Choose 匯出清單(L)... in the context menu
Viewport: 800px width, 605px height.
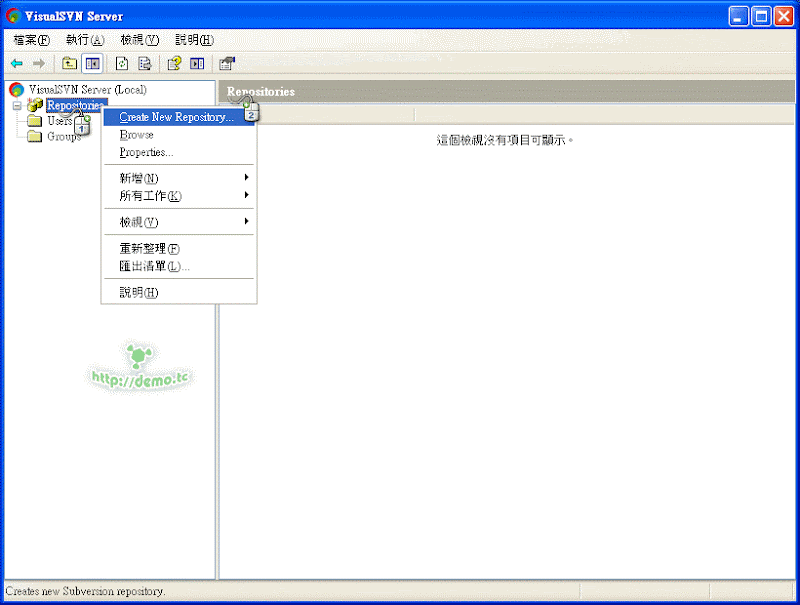pyautogui.click(x=179, y=266)
